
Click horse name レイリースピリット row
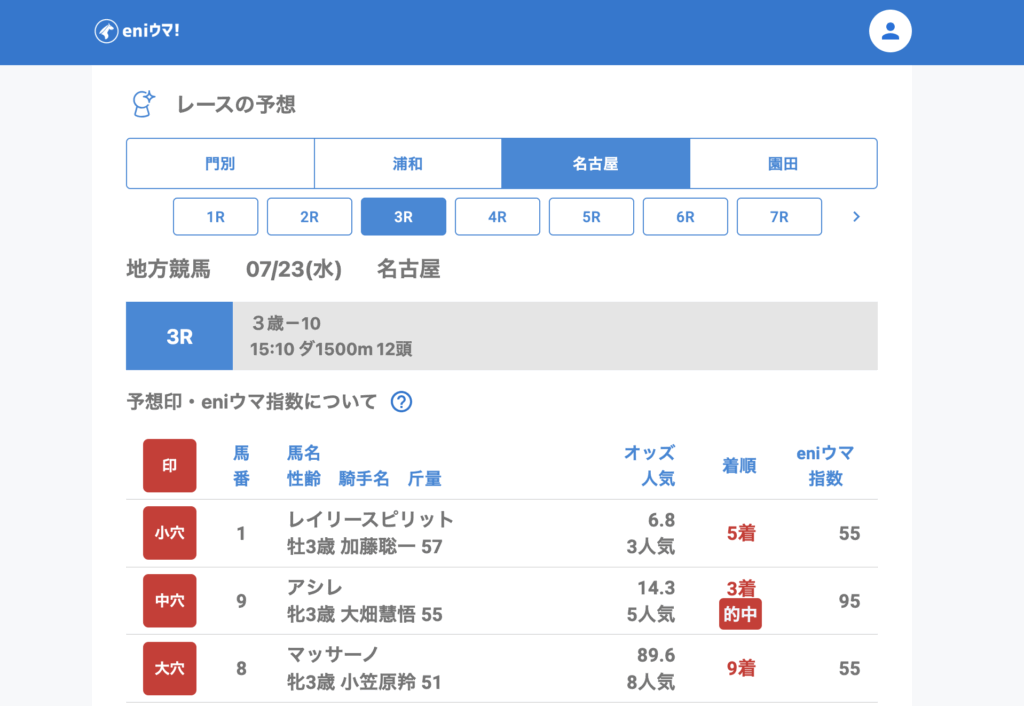(x=370, y=519)
